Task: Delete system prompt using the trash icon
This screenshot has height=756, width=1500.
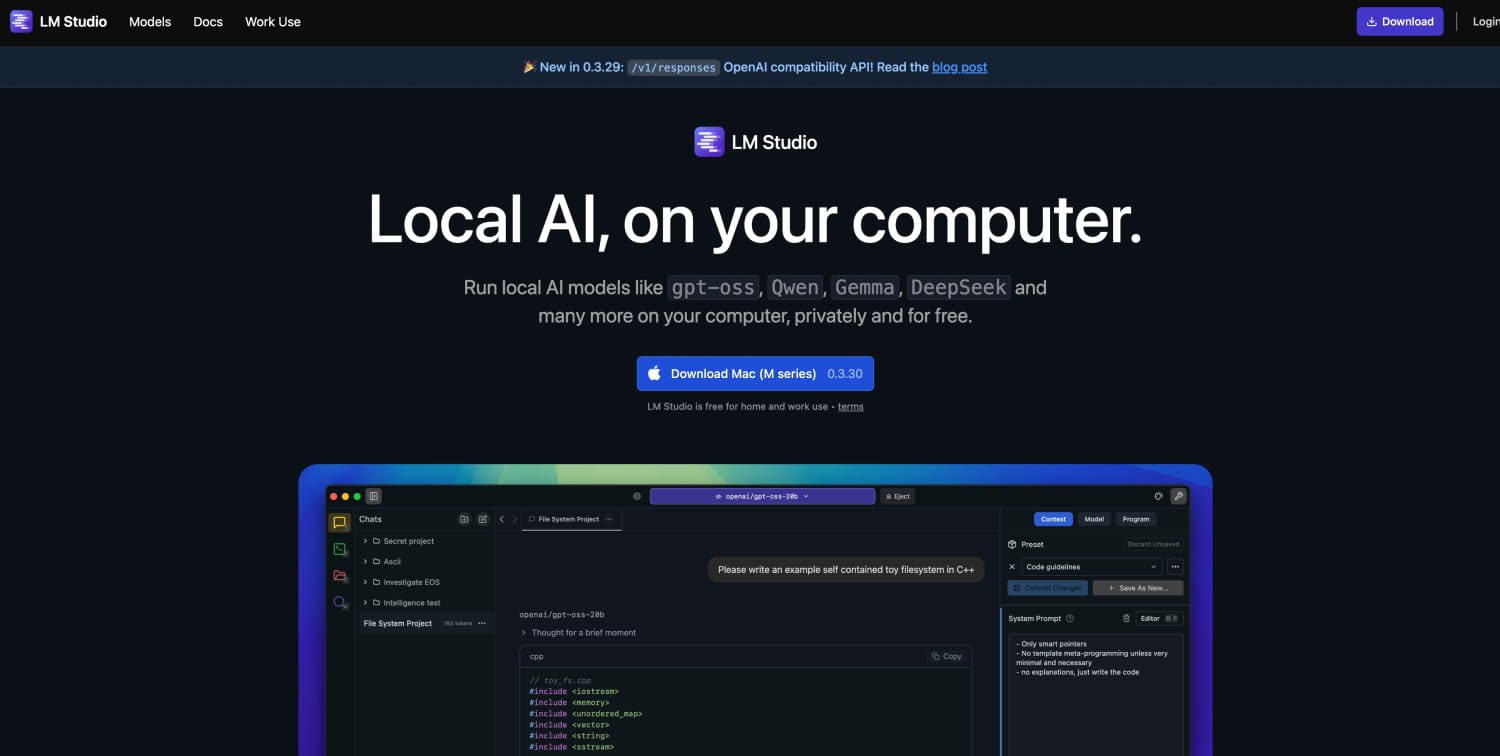Action: click(x=1126, y=618)
